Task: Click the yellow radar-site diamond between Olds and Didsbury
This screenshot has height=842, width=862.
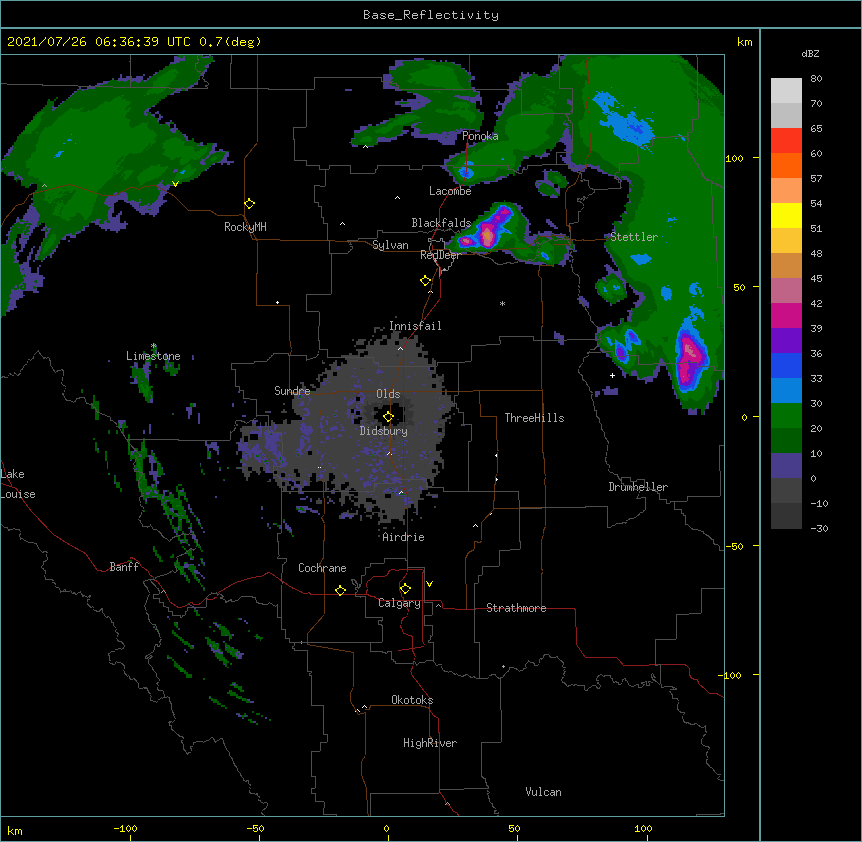Action: (388, 417)
